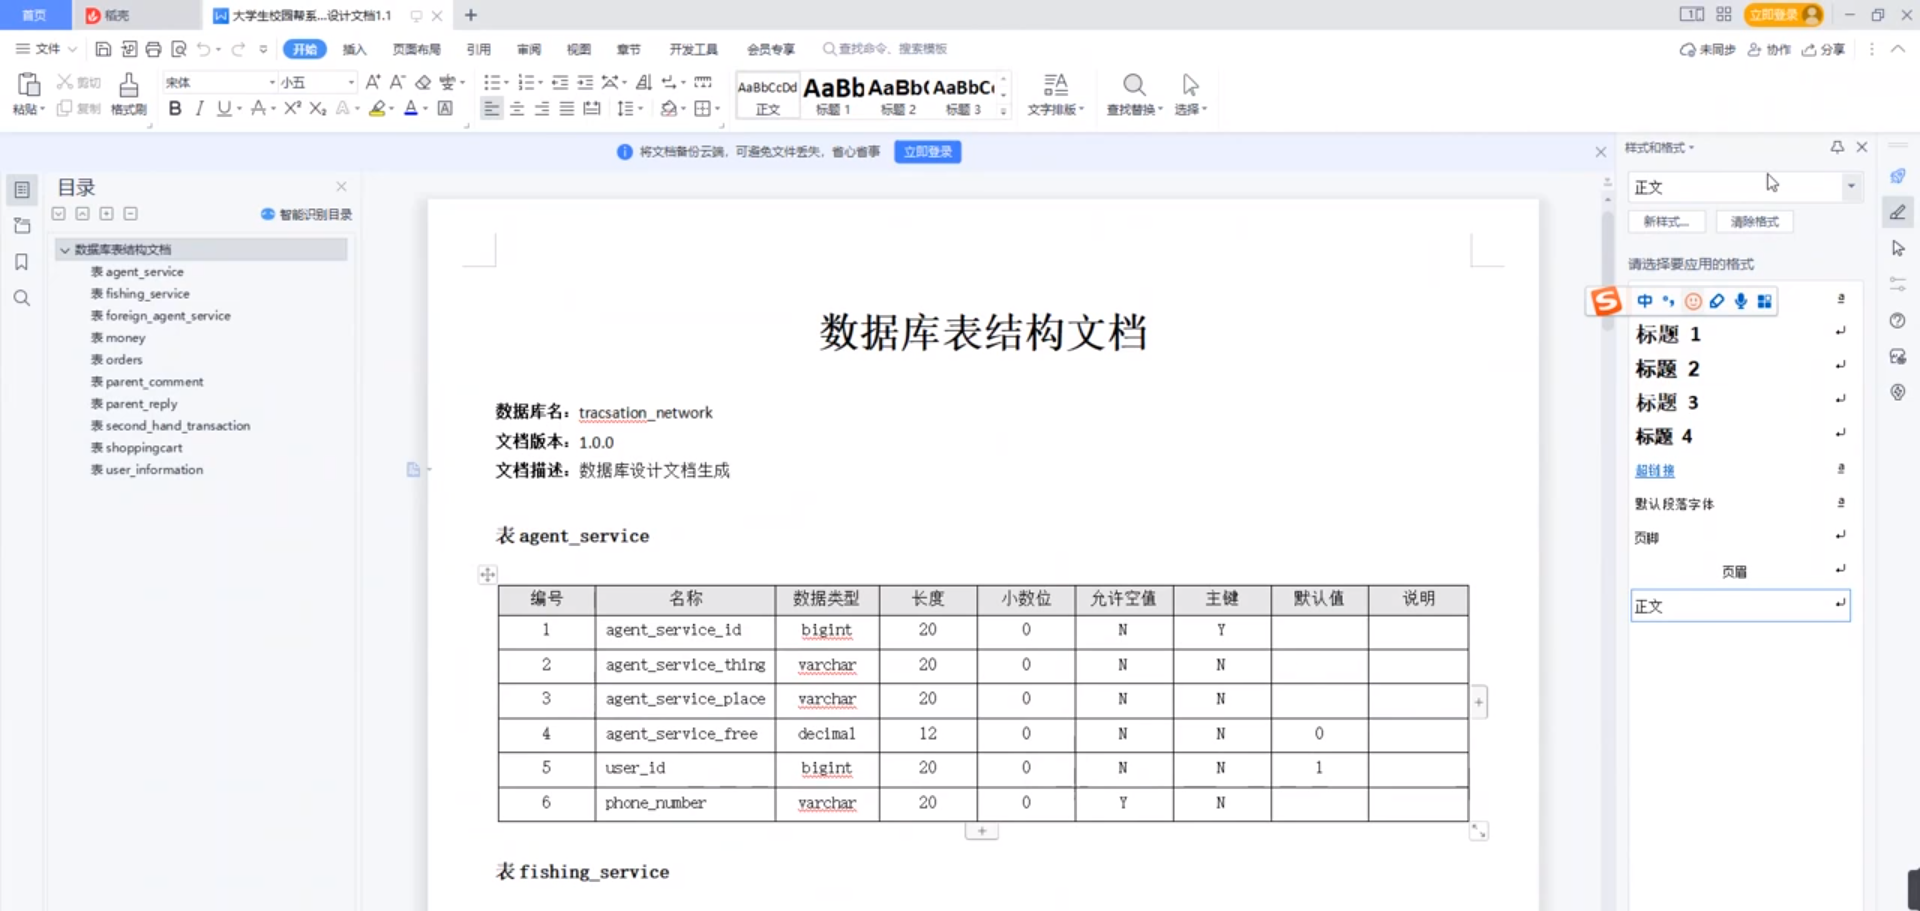Open 文件 menu dropdown

pyautogui.click(x=46, y=49)
